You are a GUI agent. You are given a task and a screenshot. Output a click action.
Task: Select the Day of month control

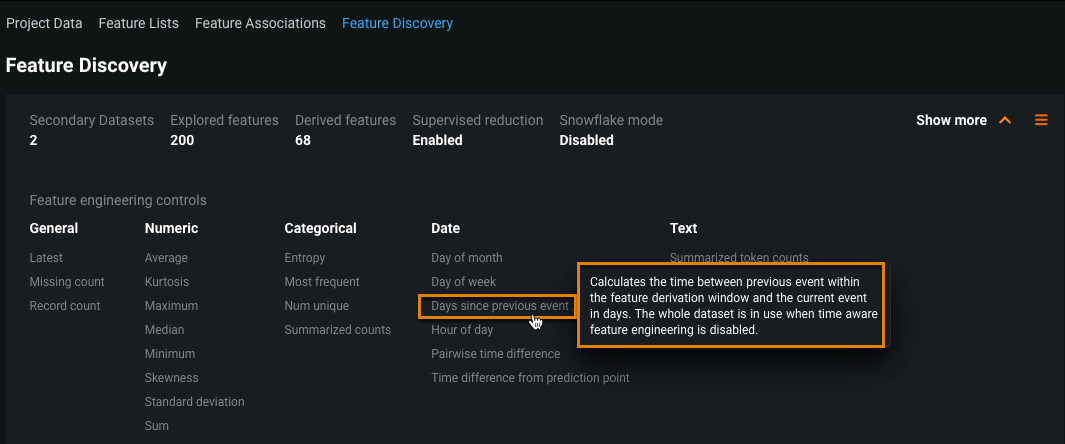pyautogui.click(x=466, y=258)
